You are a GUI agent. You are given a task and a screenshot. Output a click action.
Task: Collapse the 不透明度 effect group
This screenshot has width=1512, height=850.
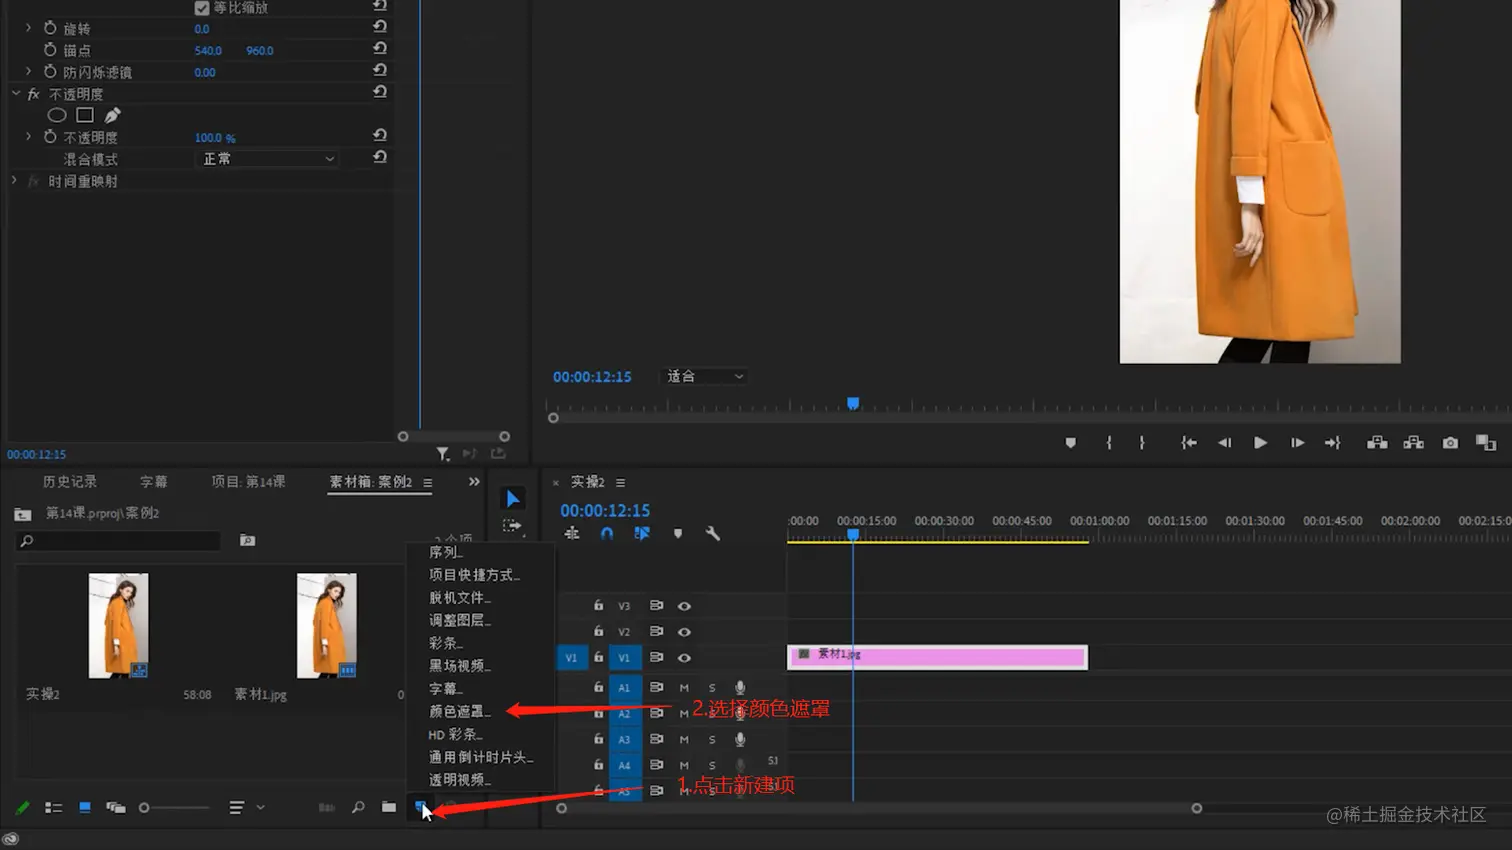pos(15,93)
